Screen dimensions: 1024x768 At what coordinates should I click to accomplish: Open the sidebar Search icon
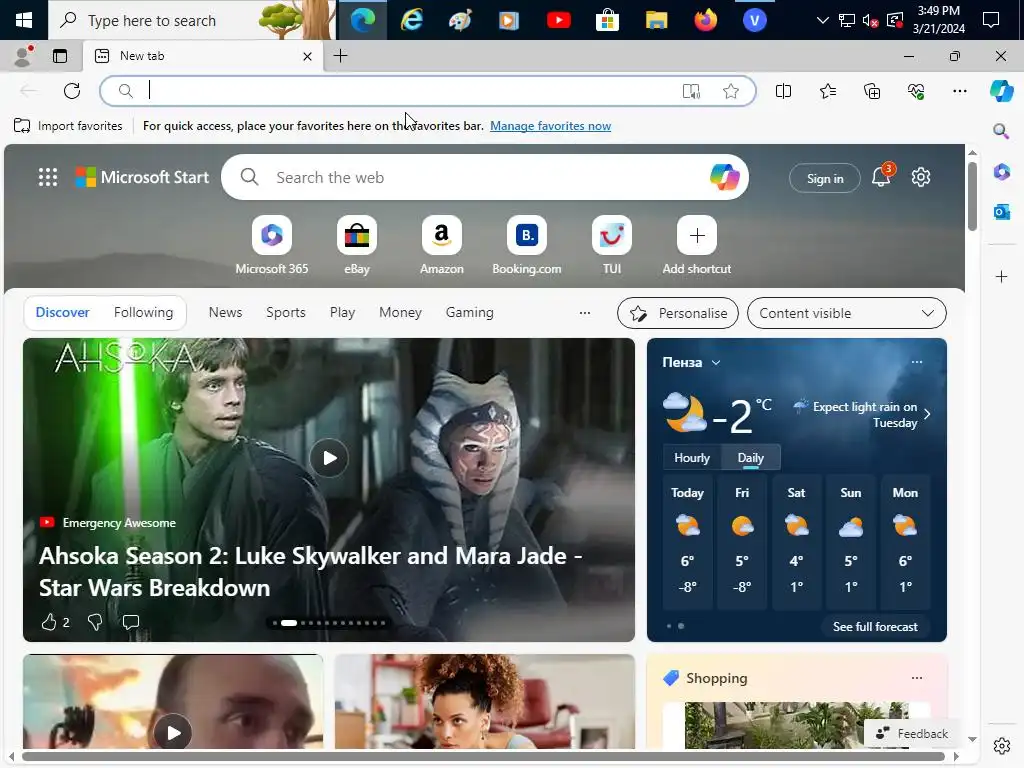[1001, 131]
